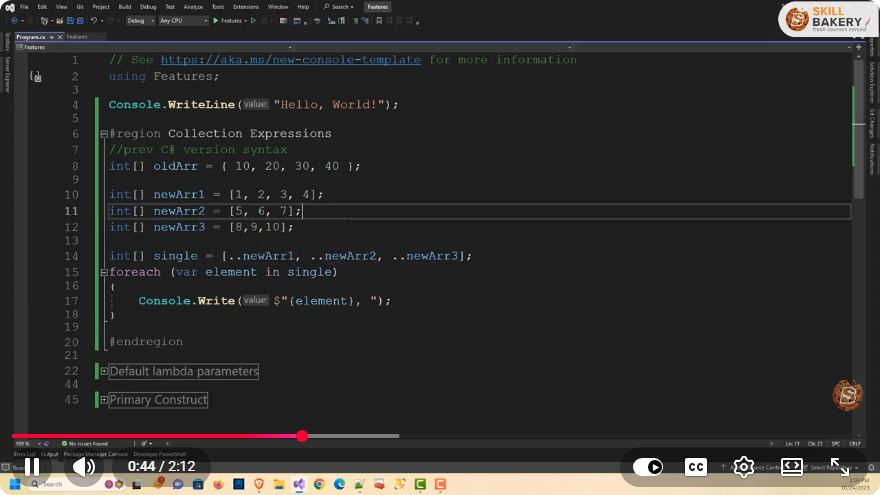Open Microsoft Edge from the taskbar

[340, 484]
